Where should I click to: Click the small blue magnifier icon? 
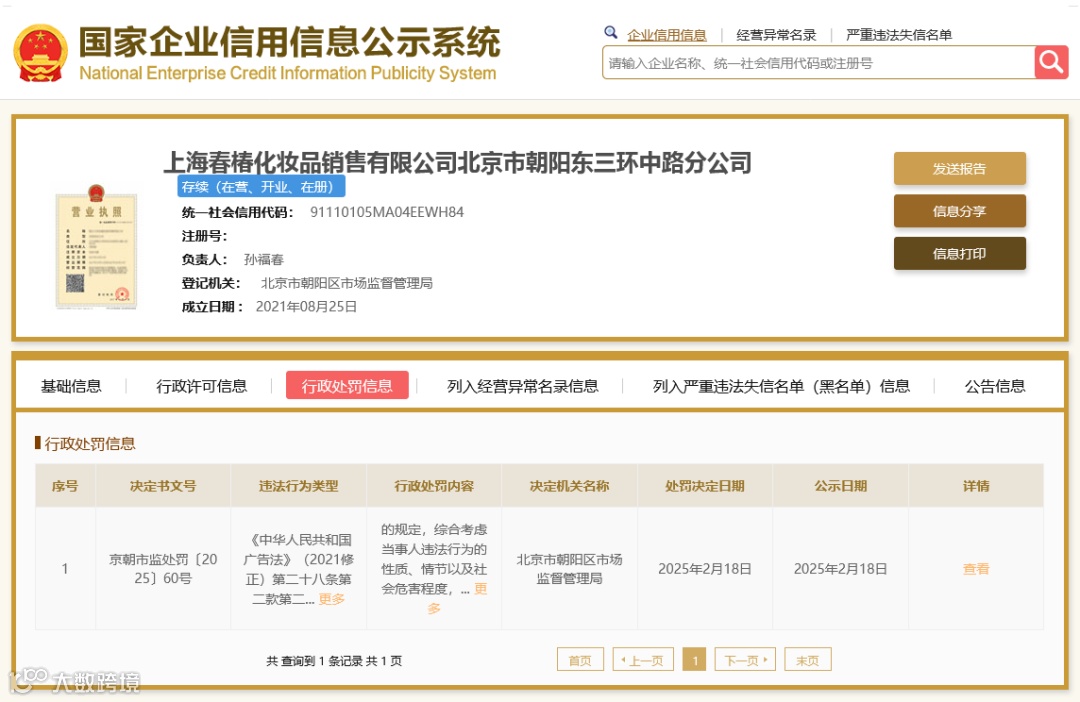[x=610, y=32]
